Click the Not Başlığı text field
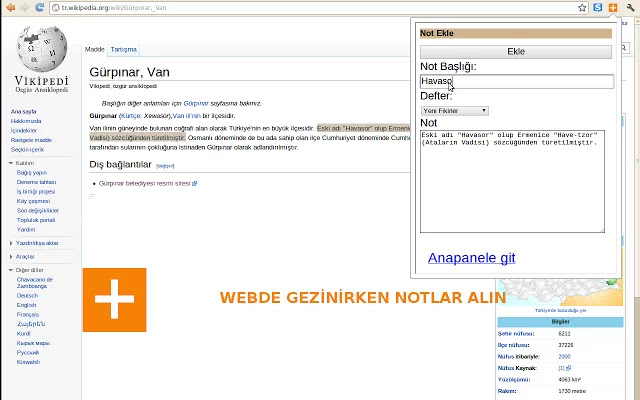The height and width of the screenshot is (400, 640). click(x=517, y=81)
